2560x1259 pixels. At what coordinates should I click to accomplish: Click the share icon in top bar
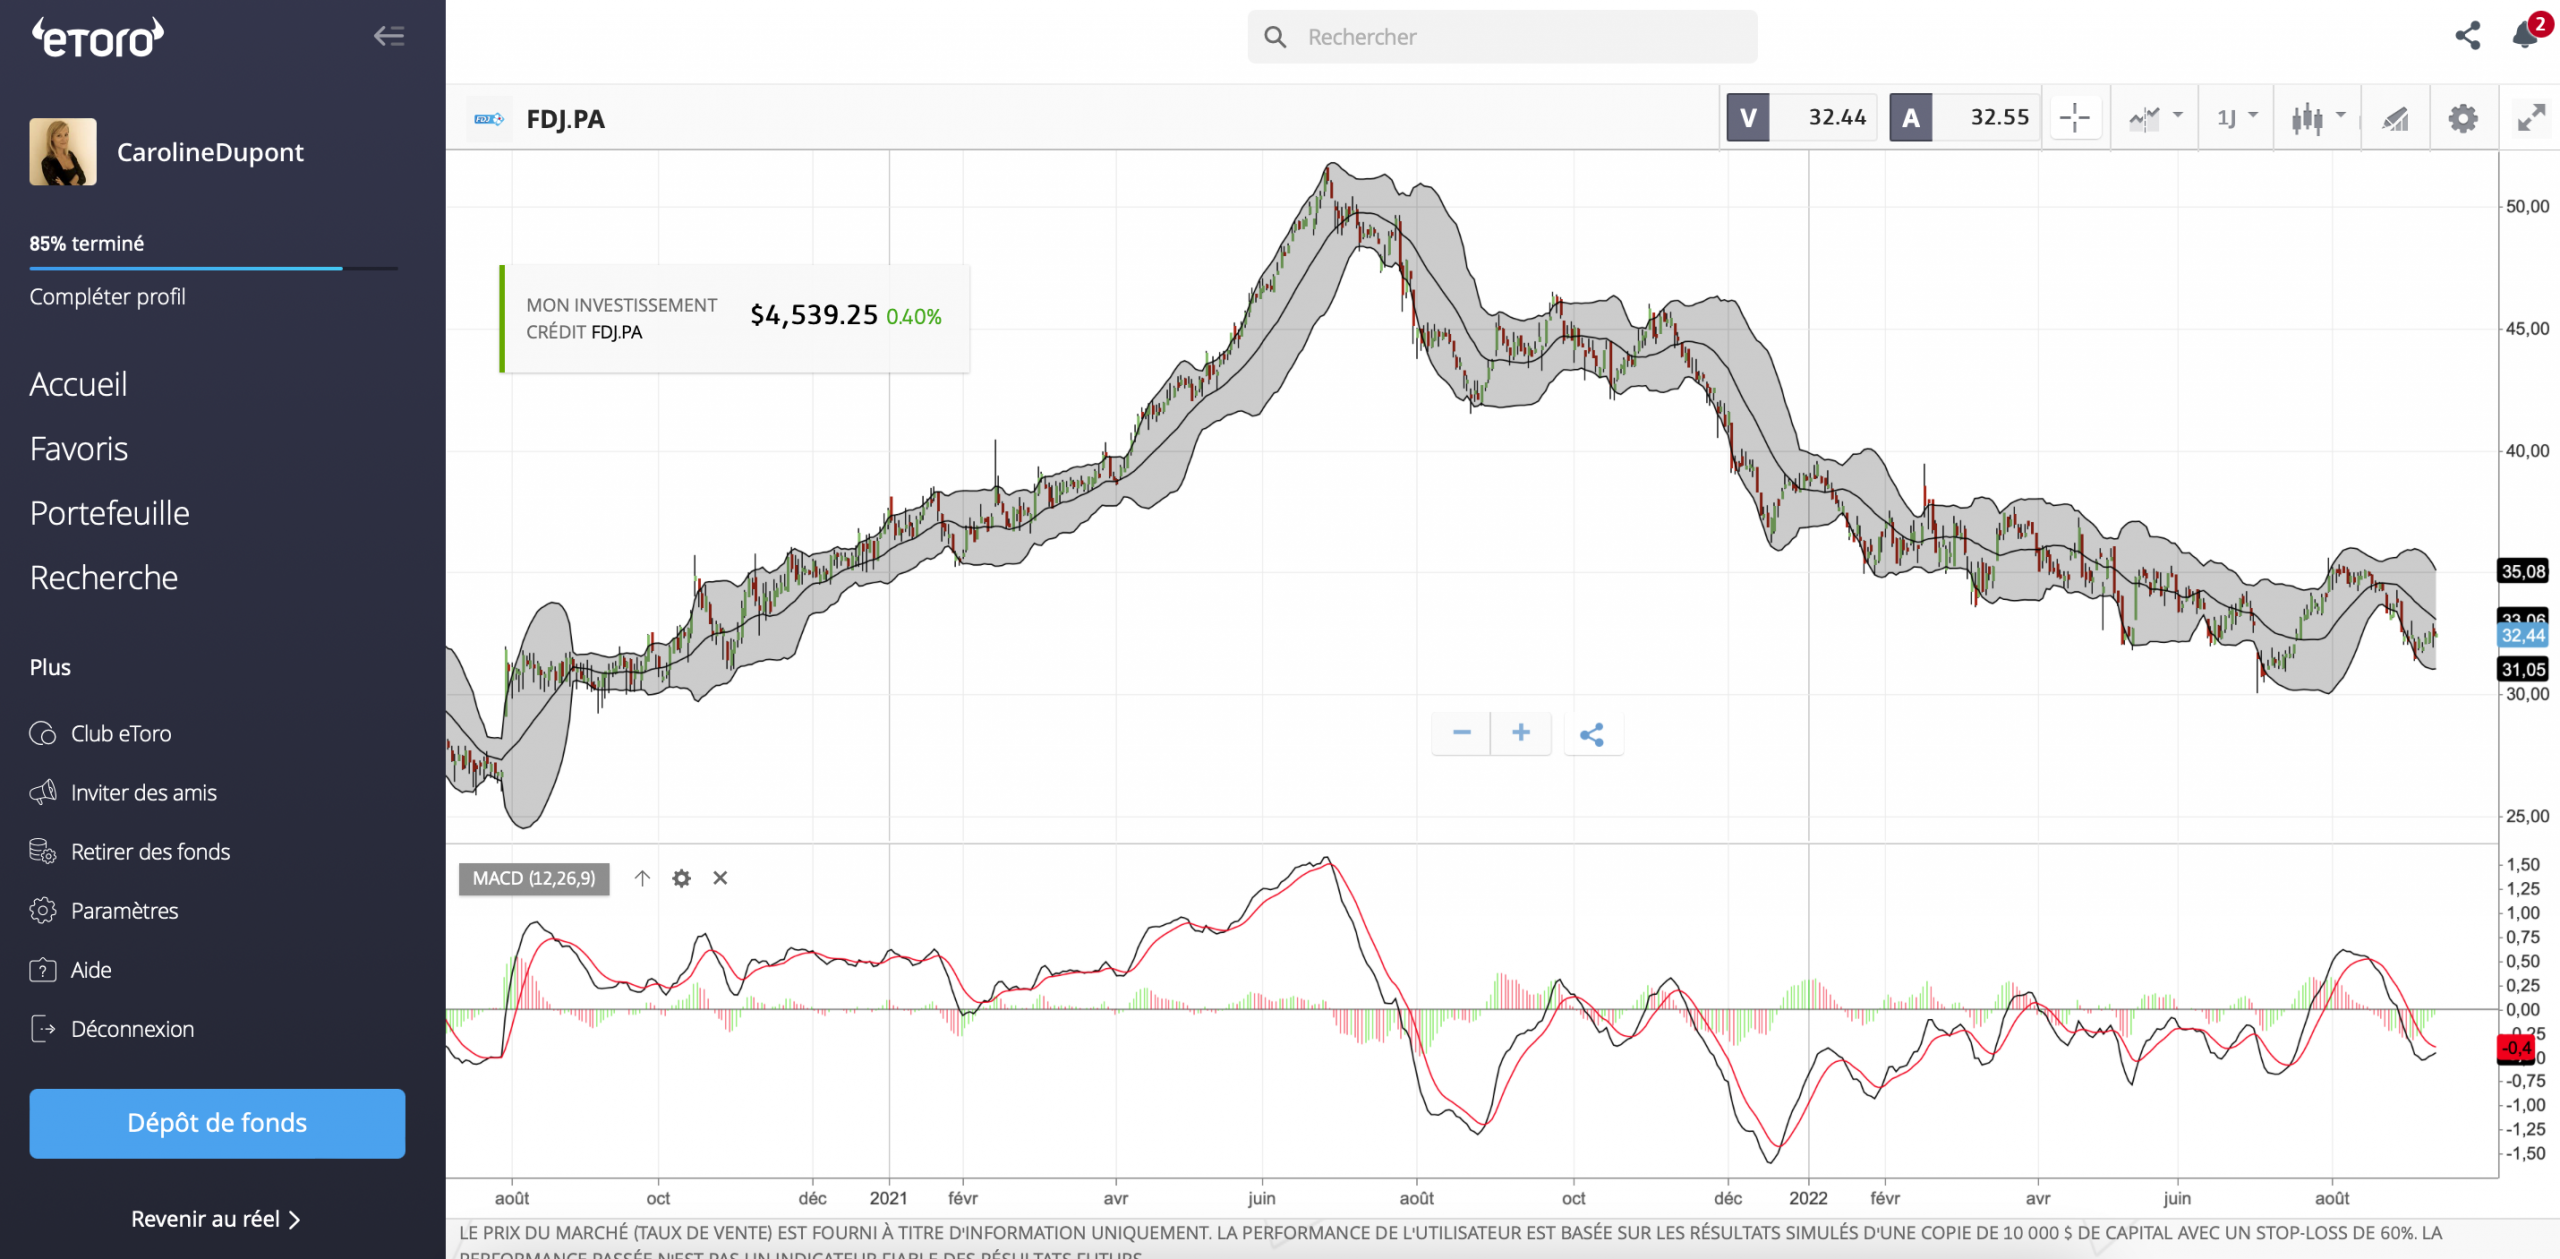click(x=2467, y=36)
